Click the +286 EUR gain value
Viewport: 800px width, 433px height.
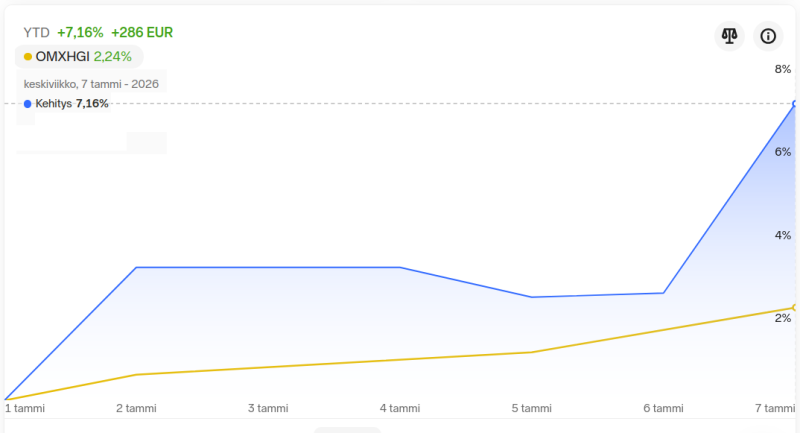(x=142, y=32)
